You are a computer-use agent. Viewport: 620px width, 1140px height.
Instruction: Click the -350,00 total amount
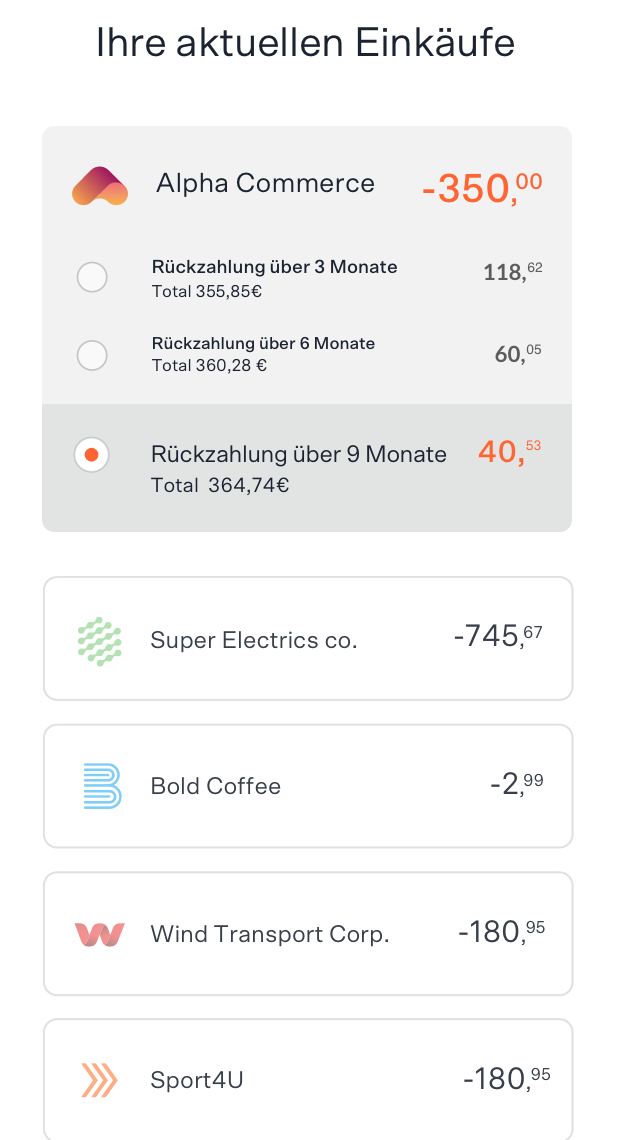click(x=481, y=186)
